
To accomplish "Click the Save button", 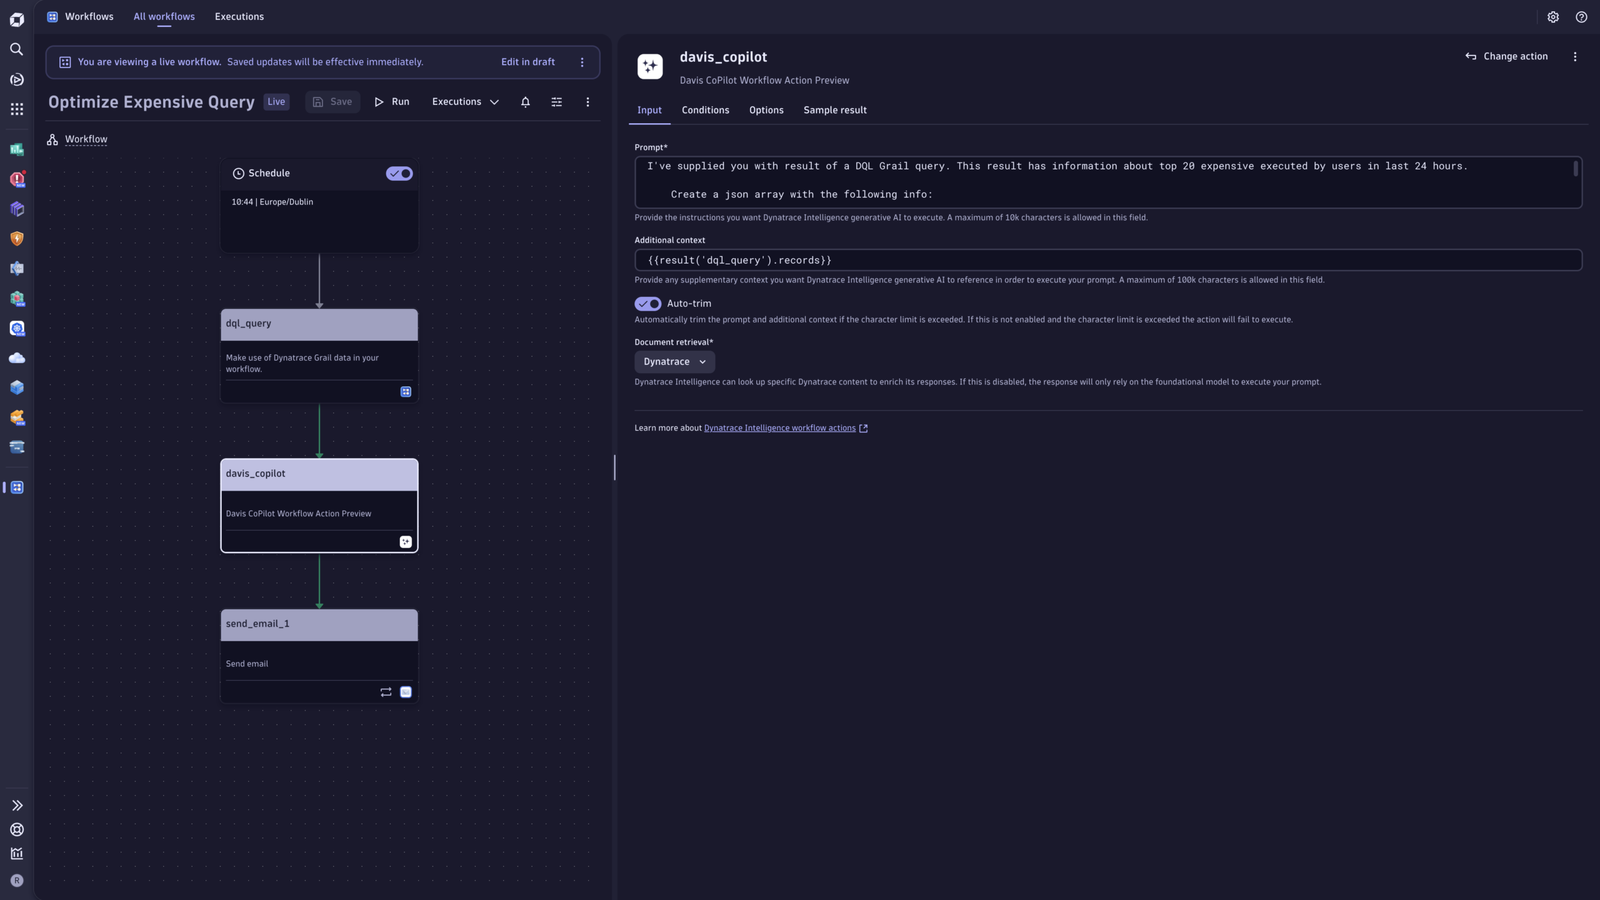I will coord(333,102).
